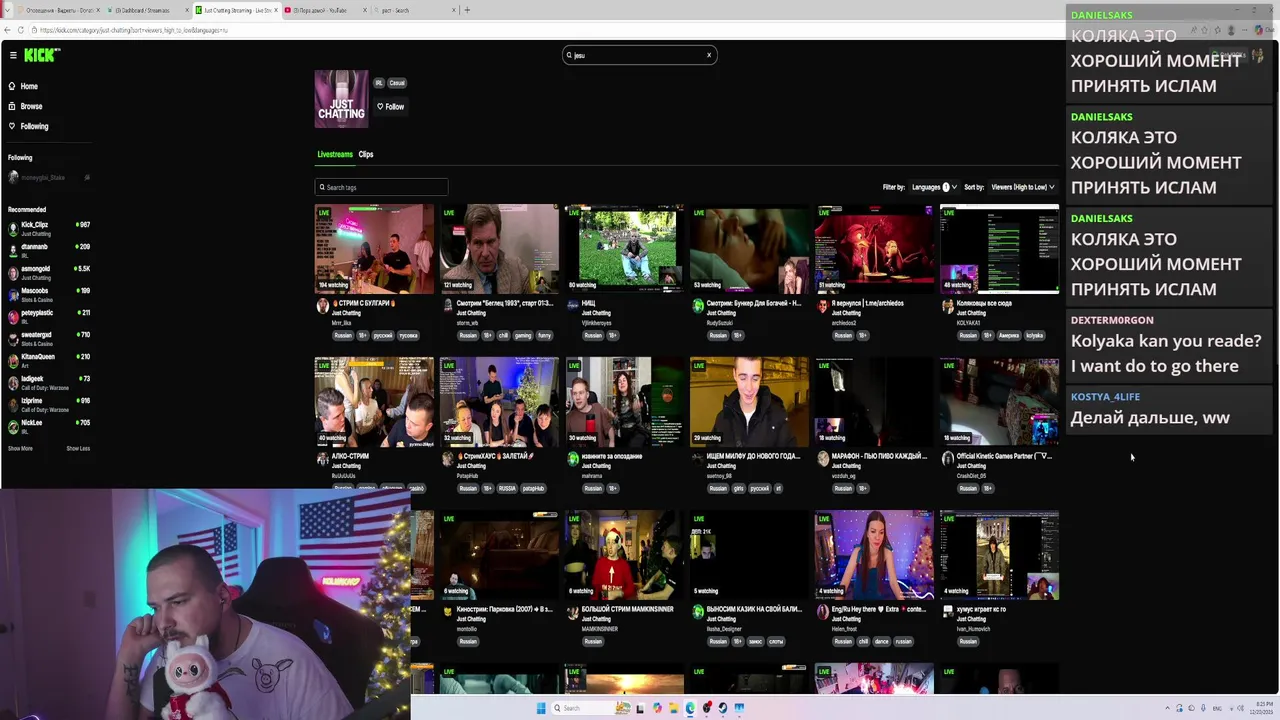The width and height of the screenshot is (1280, 720).
Task: Open Steam from the taskbar
Action: click(x=723, y=708)
